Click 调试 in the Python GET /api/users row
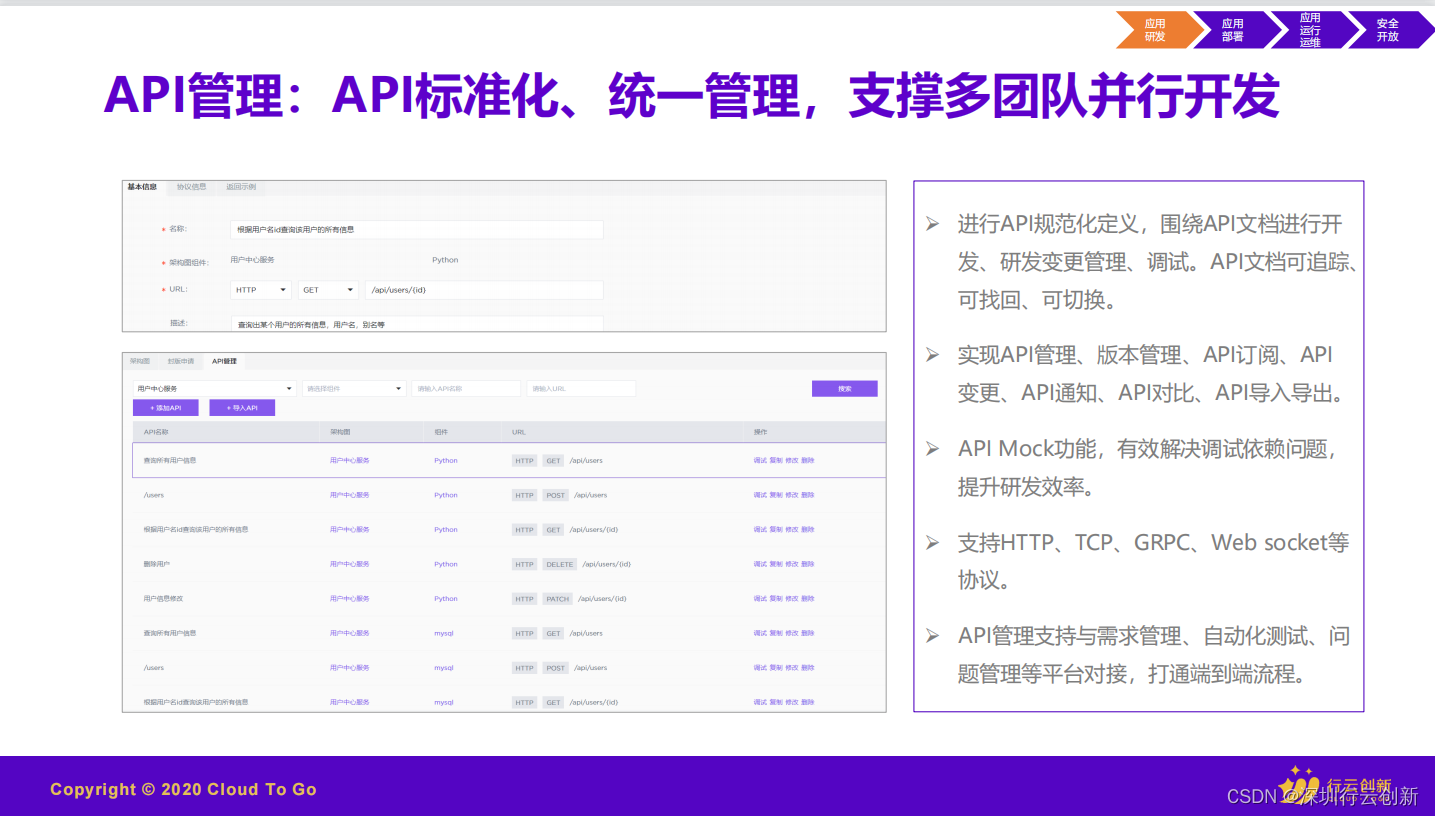1435x816 pixels. click(760, 461)
